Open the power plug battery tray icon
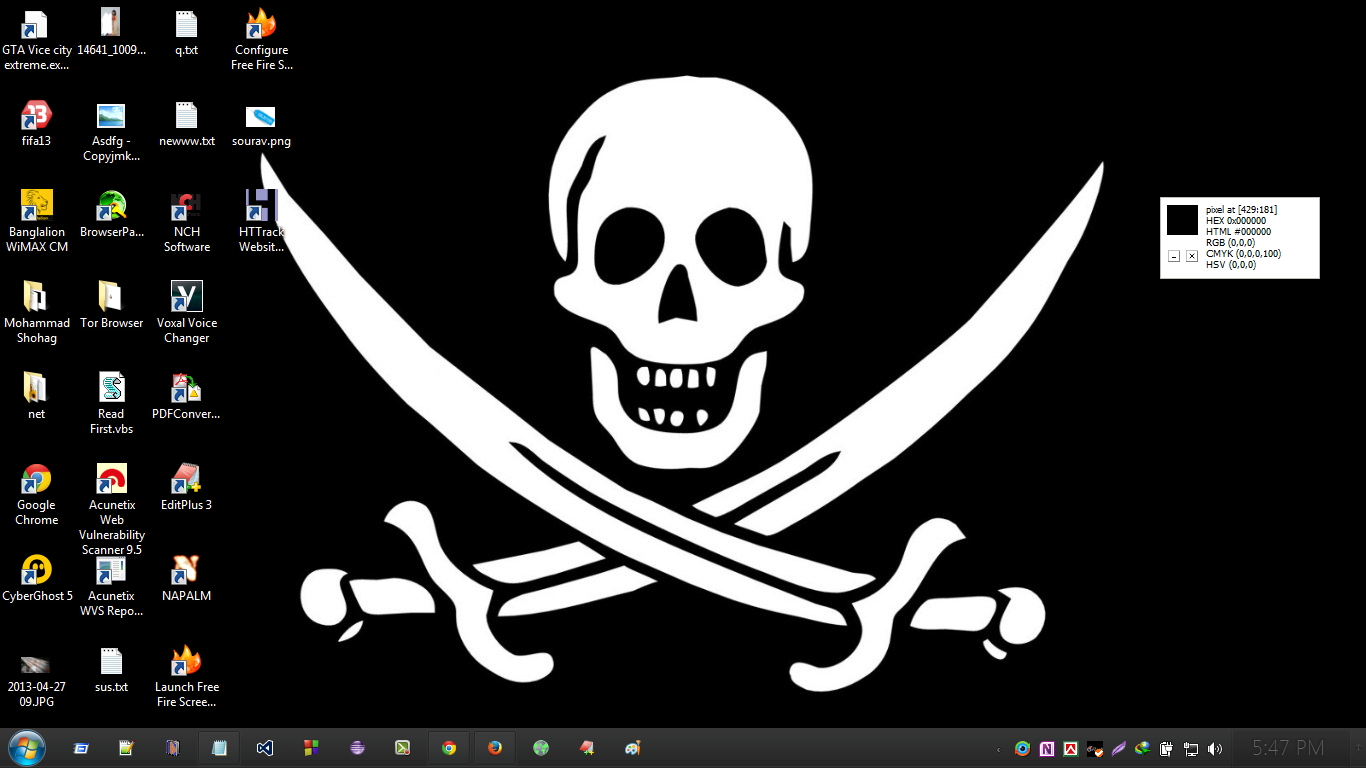 point(1166,748)
